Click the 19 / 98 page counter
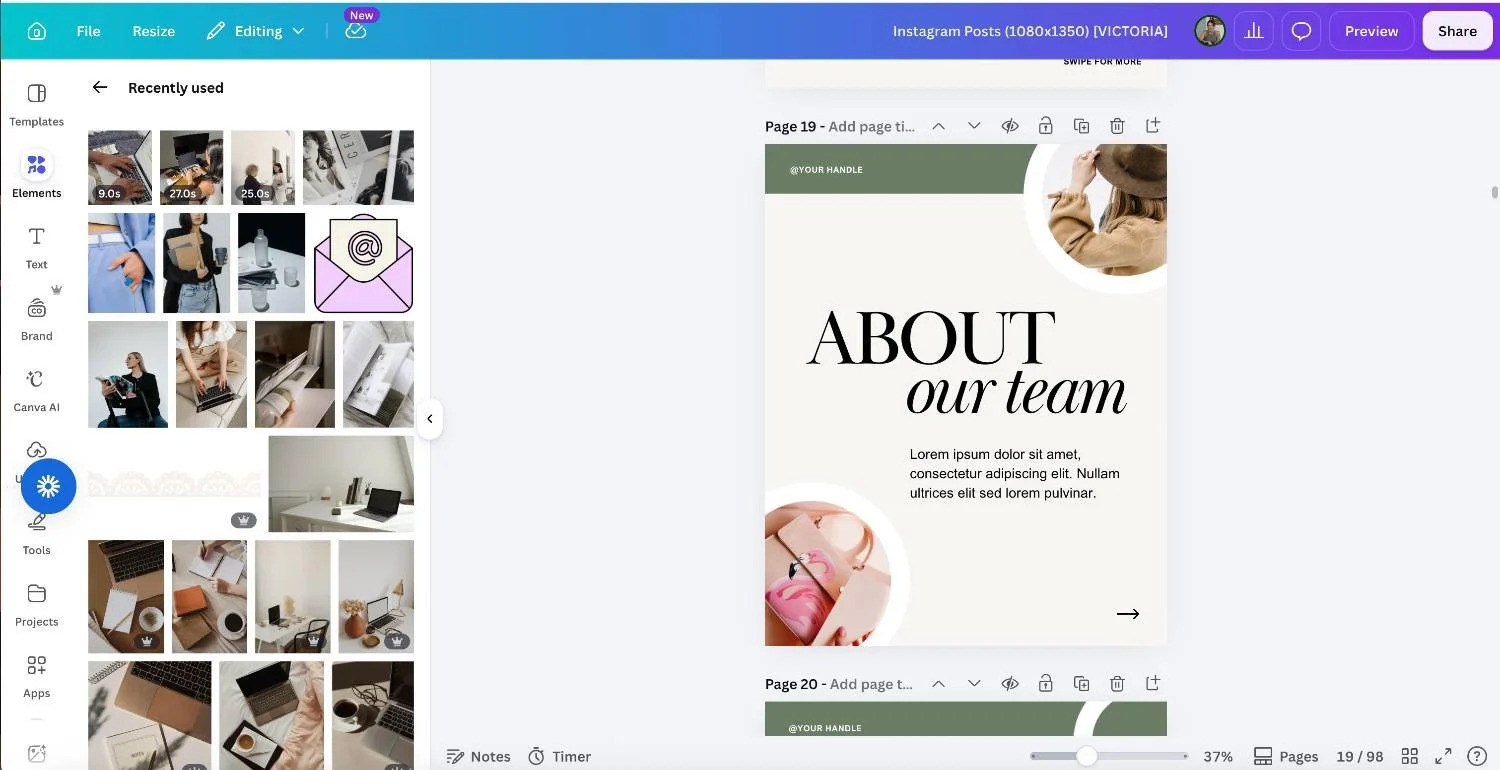This screenshot has height=770, width=1500. point(1360,756)
